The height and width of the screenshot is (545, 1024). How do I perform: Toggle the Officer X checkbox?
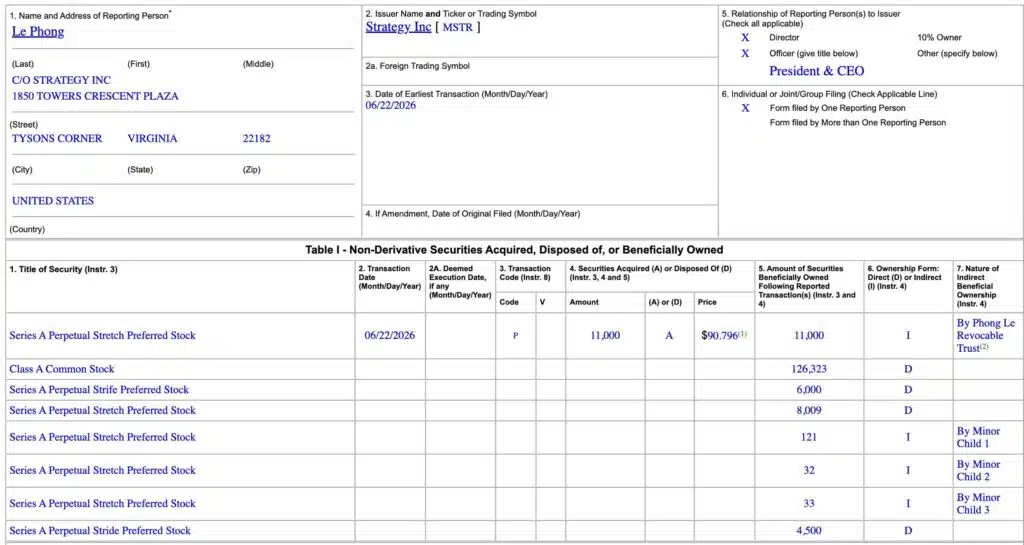(745, 54)
